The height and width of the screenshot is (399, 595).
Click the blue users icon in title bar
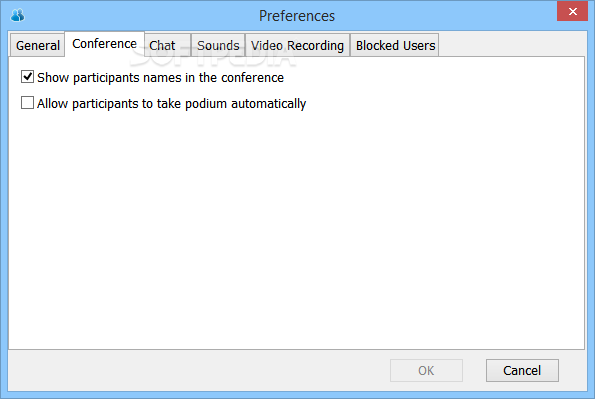pos(17,16)
